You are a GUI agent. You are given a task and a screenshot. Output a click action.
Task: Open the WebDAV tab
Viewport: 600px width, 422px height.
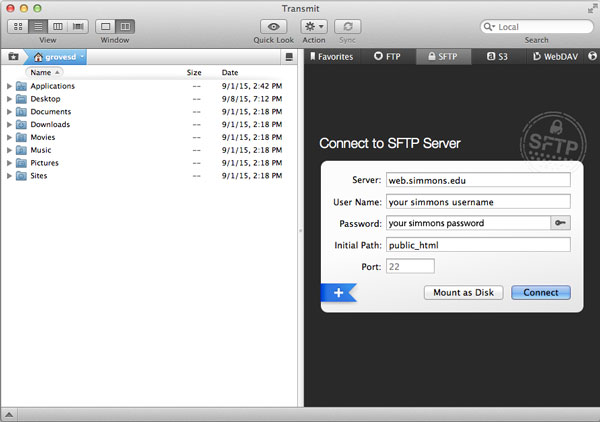pos(555,57)
